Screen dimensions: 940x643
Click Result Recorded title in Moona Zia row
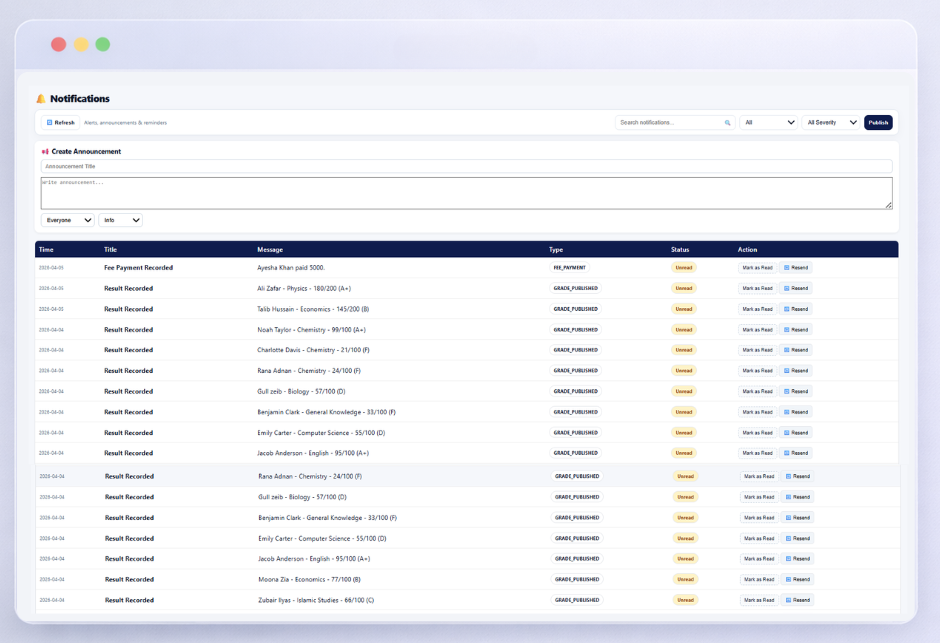[129, 579]
